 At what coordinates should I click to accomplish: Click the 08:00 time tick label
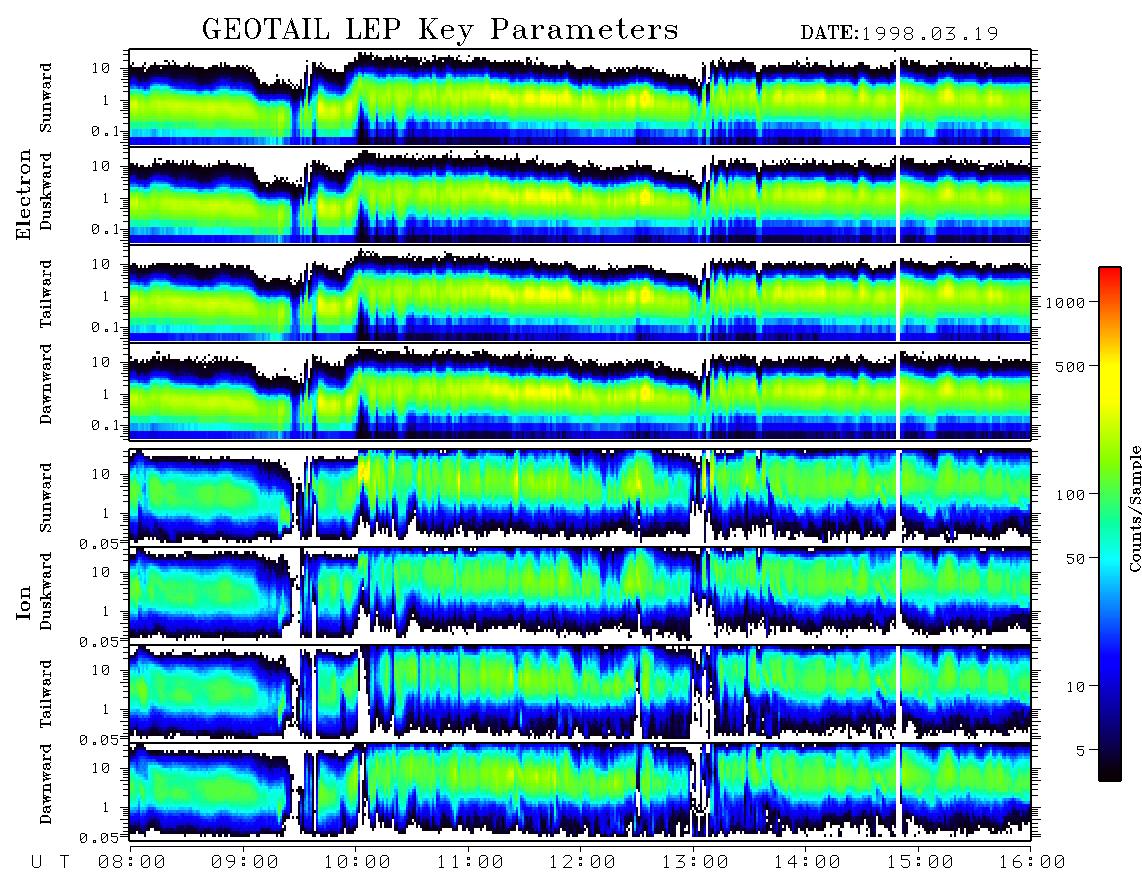pos(132,862)
